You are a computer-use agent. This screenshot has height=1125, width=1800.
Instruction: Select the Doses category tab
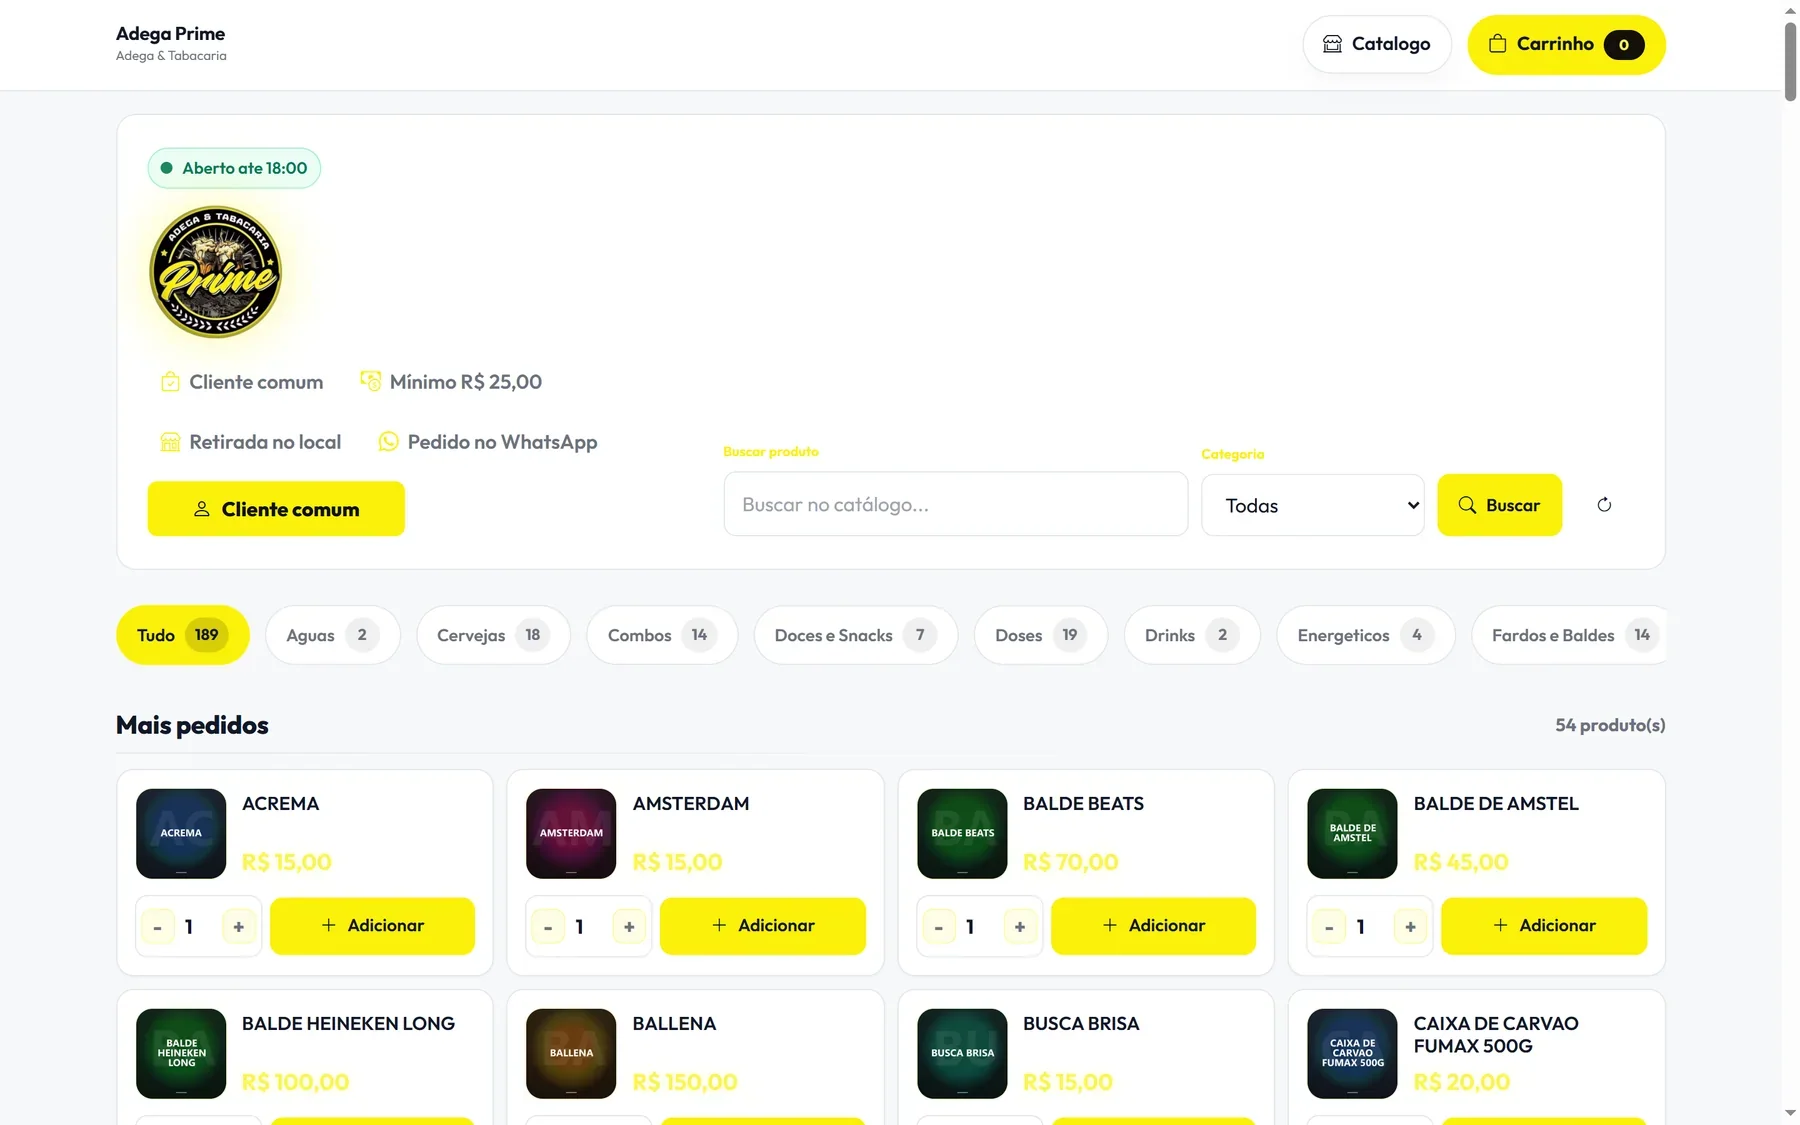click(x=1040, y=635)
